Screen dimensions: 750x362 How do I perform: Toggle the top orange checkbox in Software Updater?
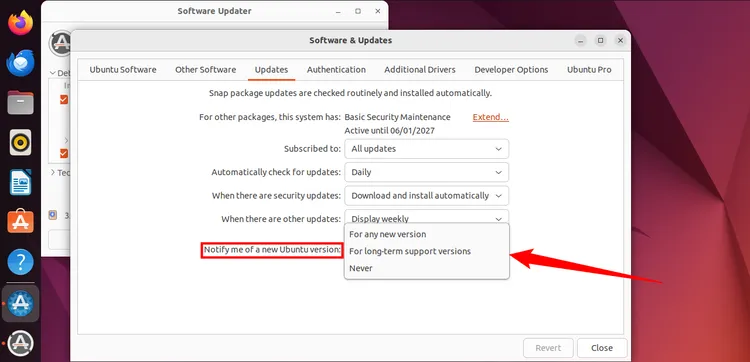pyautogui.click(x=64, y=99)
